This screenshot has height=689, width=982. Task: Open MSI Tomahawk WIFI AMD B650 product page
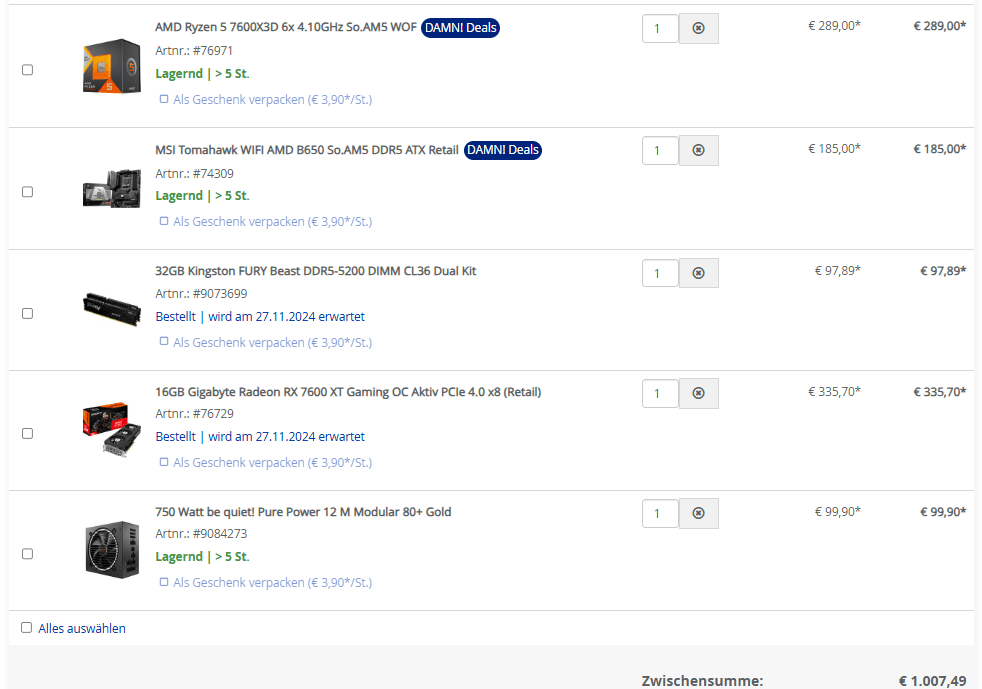coord(307,150)
